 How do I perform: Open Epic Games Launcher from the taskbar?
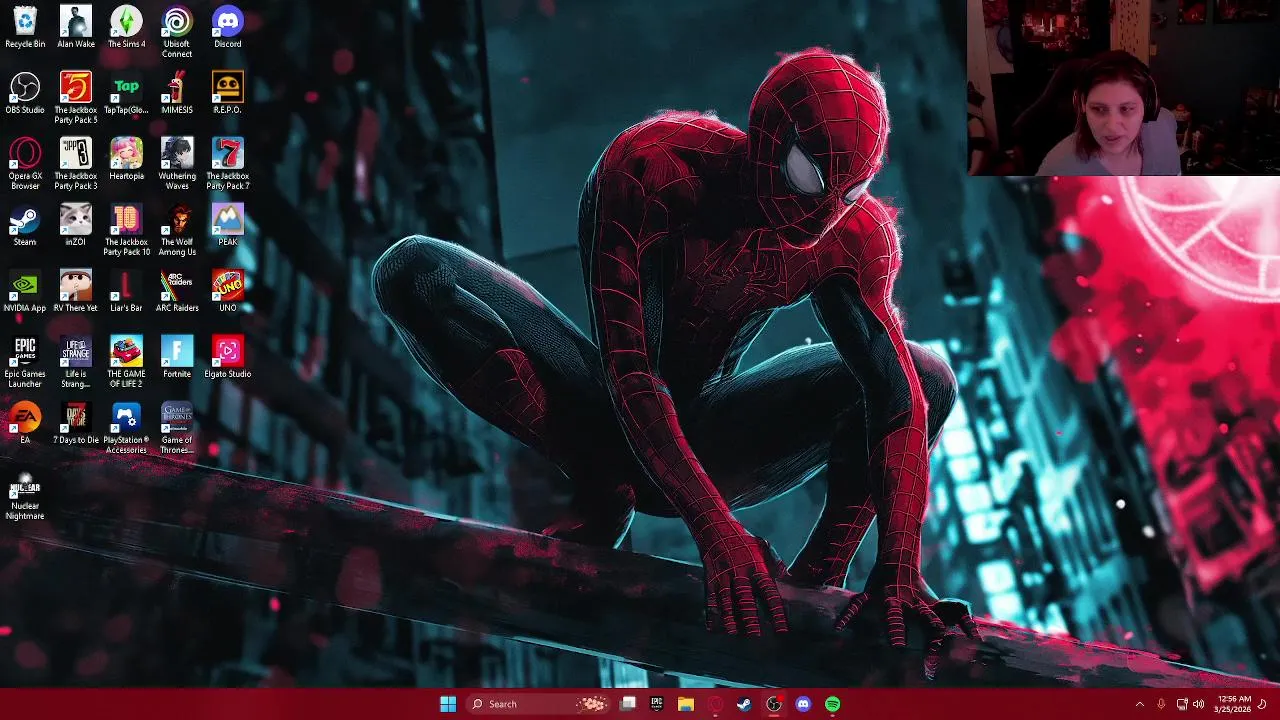click(657, 704)
